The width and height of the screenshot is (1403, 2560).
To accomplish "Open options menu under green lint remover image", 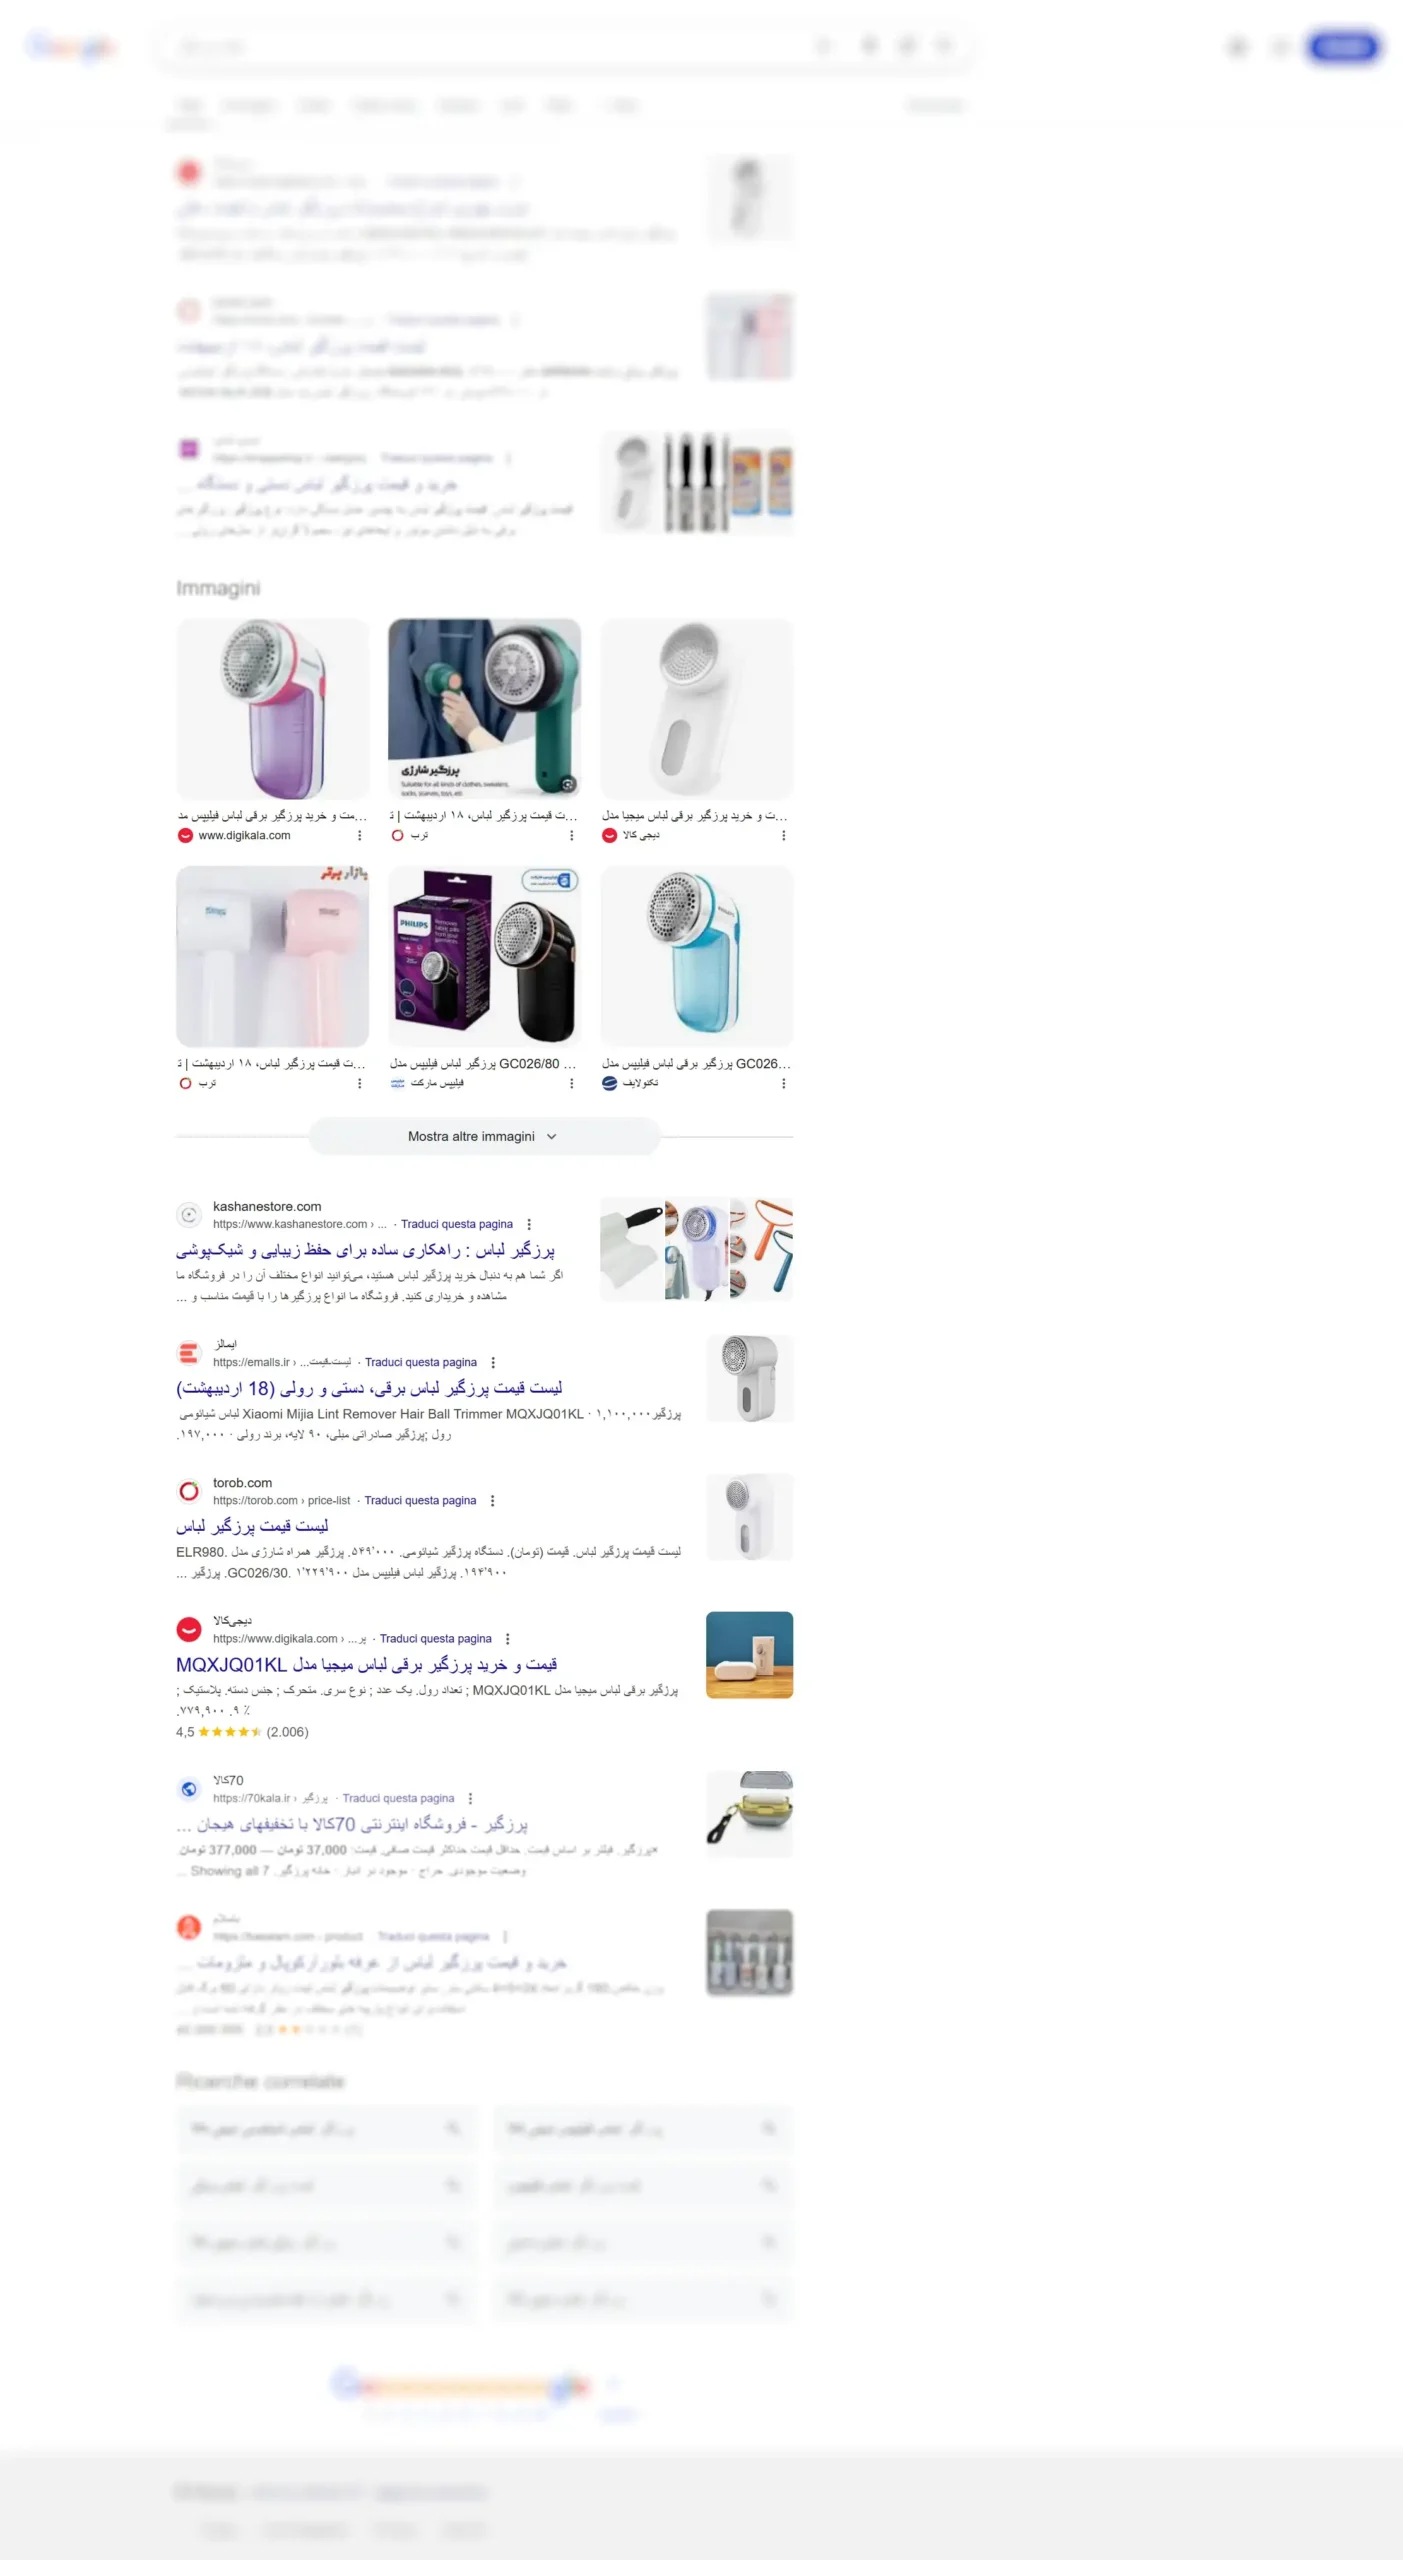I will pyautogui.click(x=572, y=836).
